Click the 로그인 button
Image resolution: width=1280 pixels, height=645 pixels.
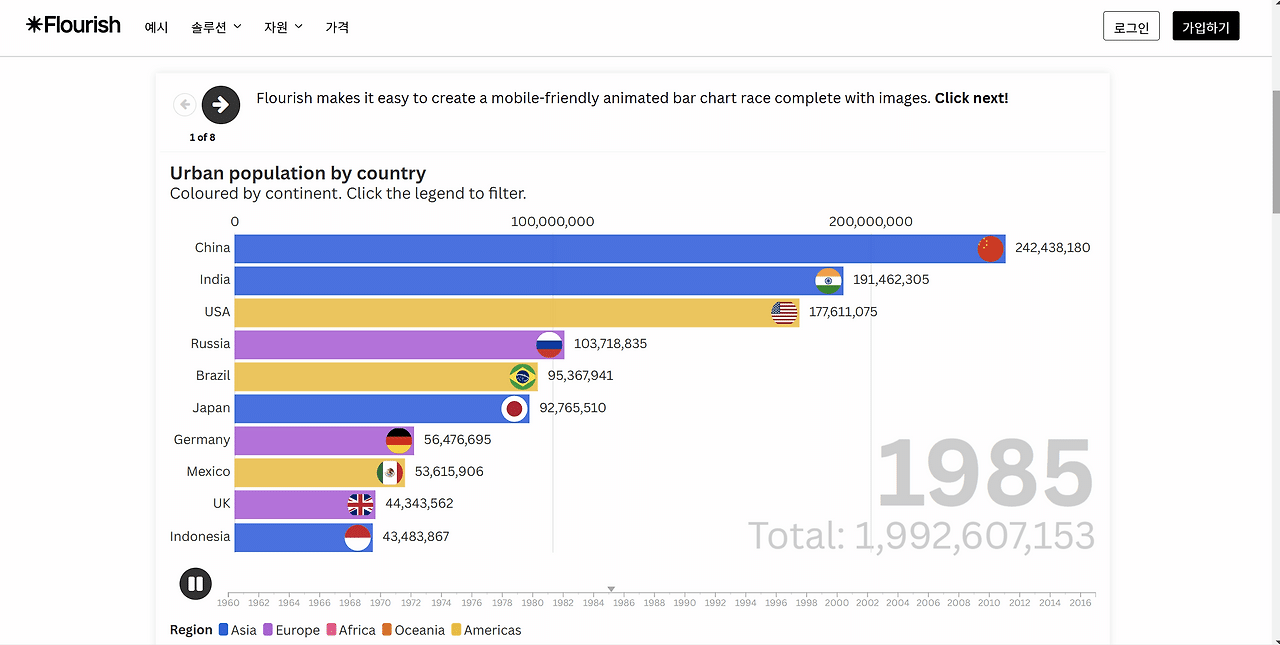click(1131, 26)
